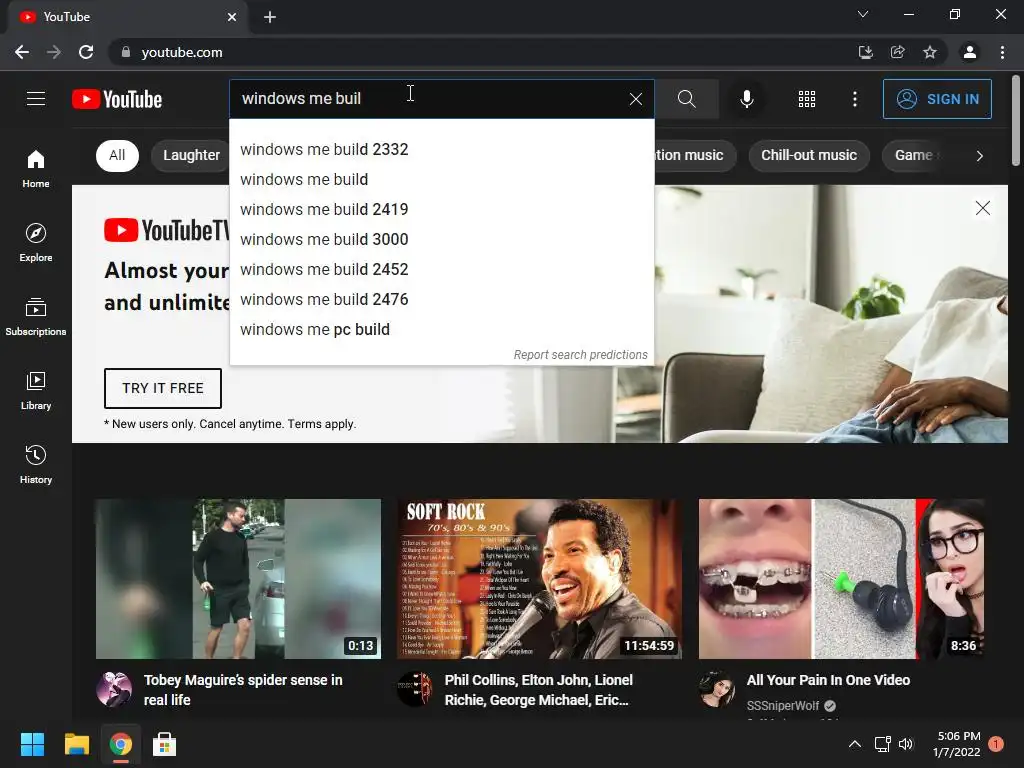The width and height of the screenshot is (1024, 768).
Task: Go forward in the browser
Action: click(x=54, y=52)
